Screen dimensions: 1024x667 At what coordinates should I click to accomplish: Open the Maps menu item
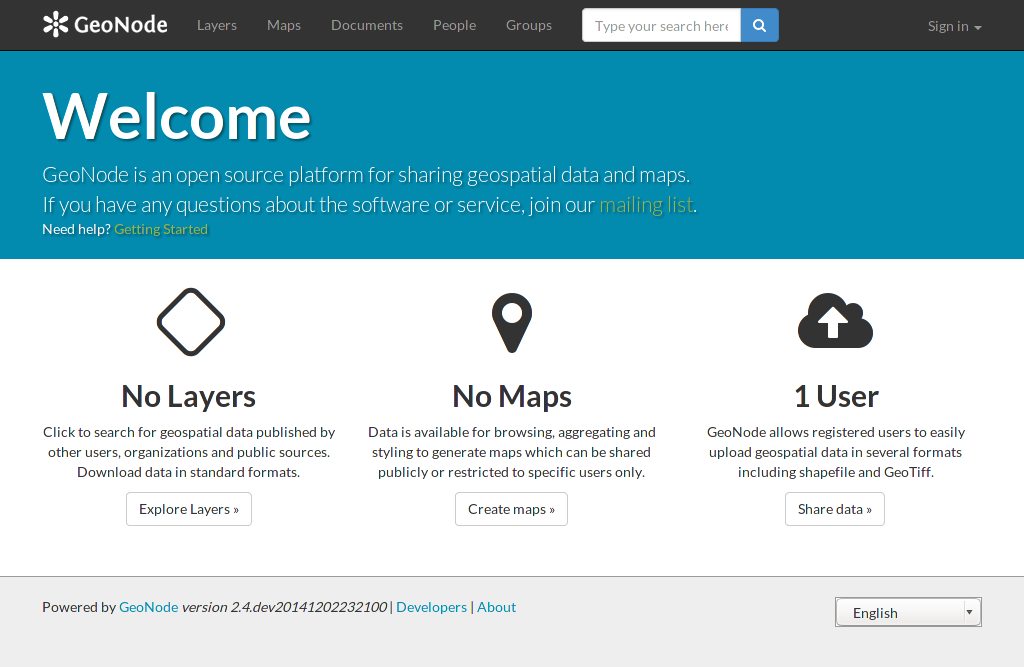284,25
